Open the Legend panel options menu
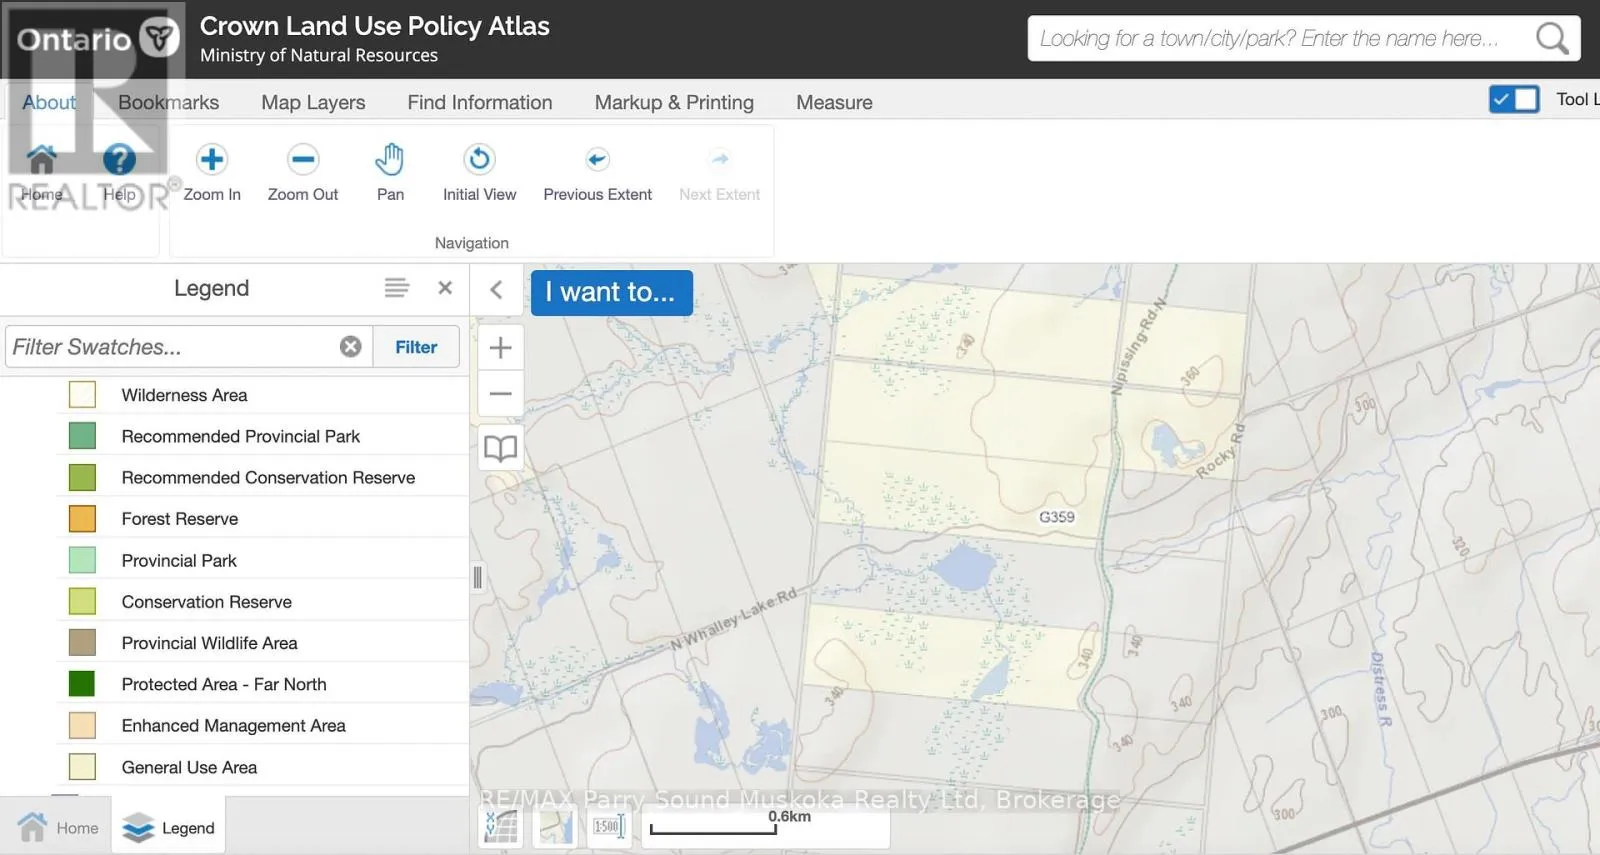The width and height of the screenshot is (1600, 855). (x=396, y=288)
